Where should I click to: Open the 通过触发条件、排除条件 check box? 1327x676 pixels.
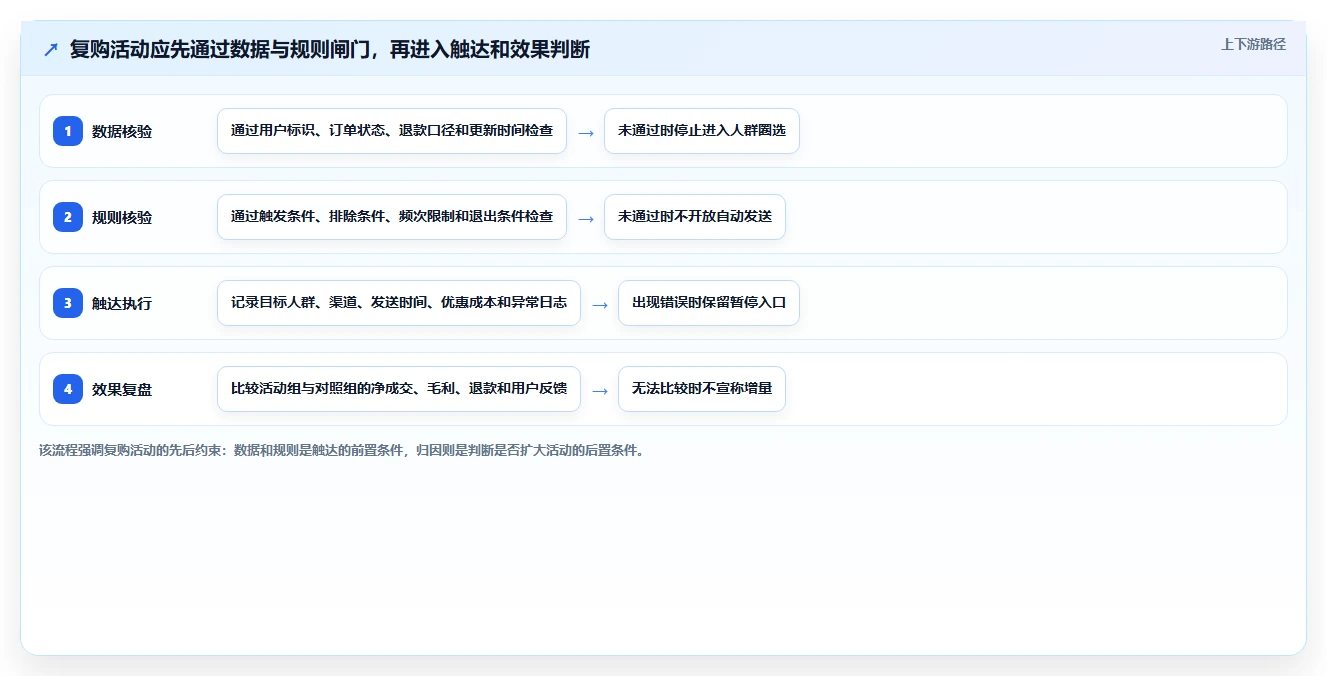(x=392, y=217)
